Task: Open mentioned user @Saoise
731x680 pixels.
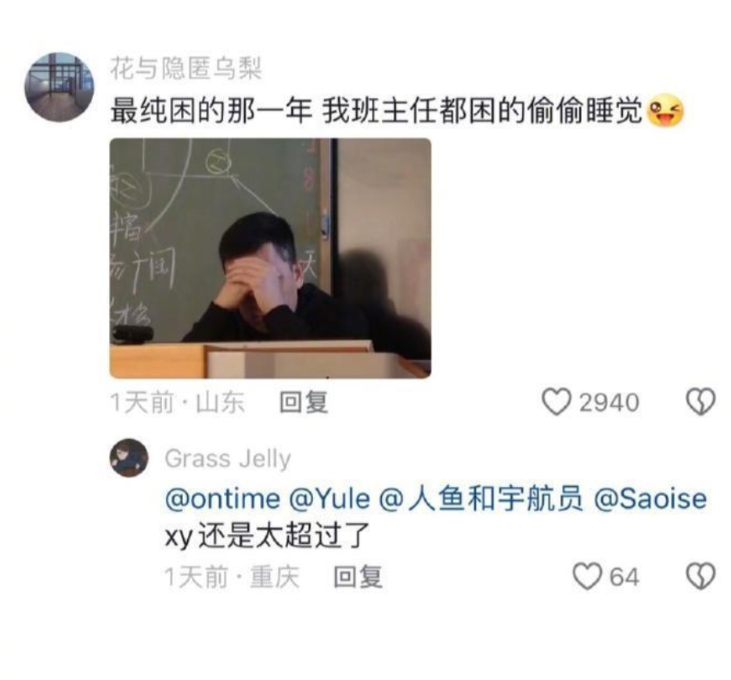Action: pos(650,499)
